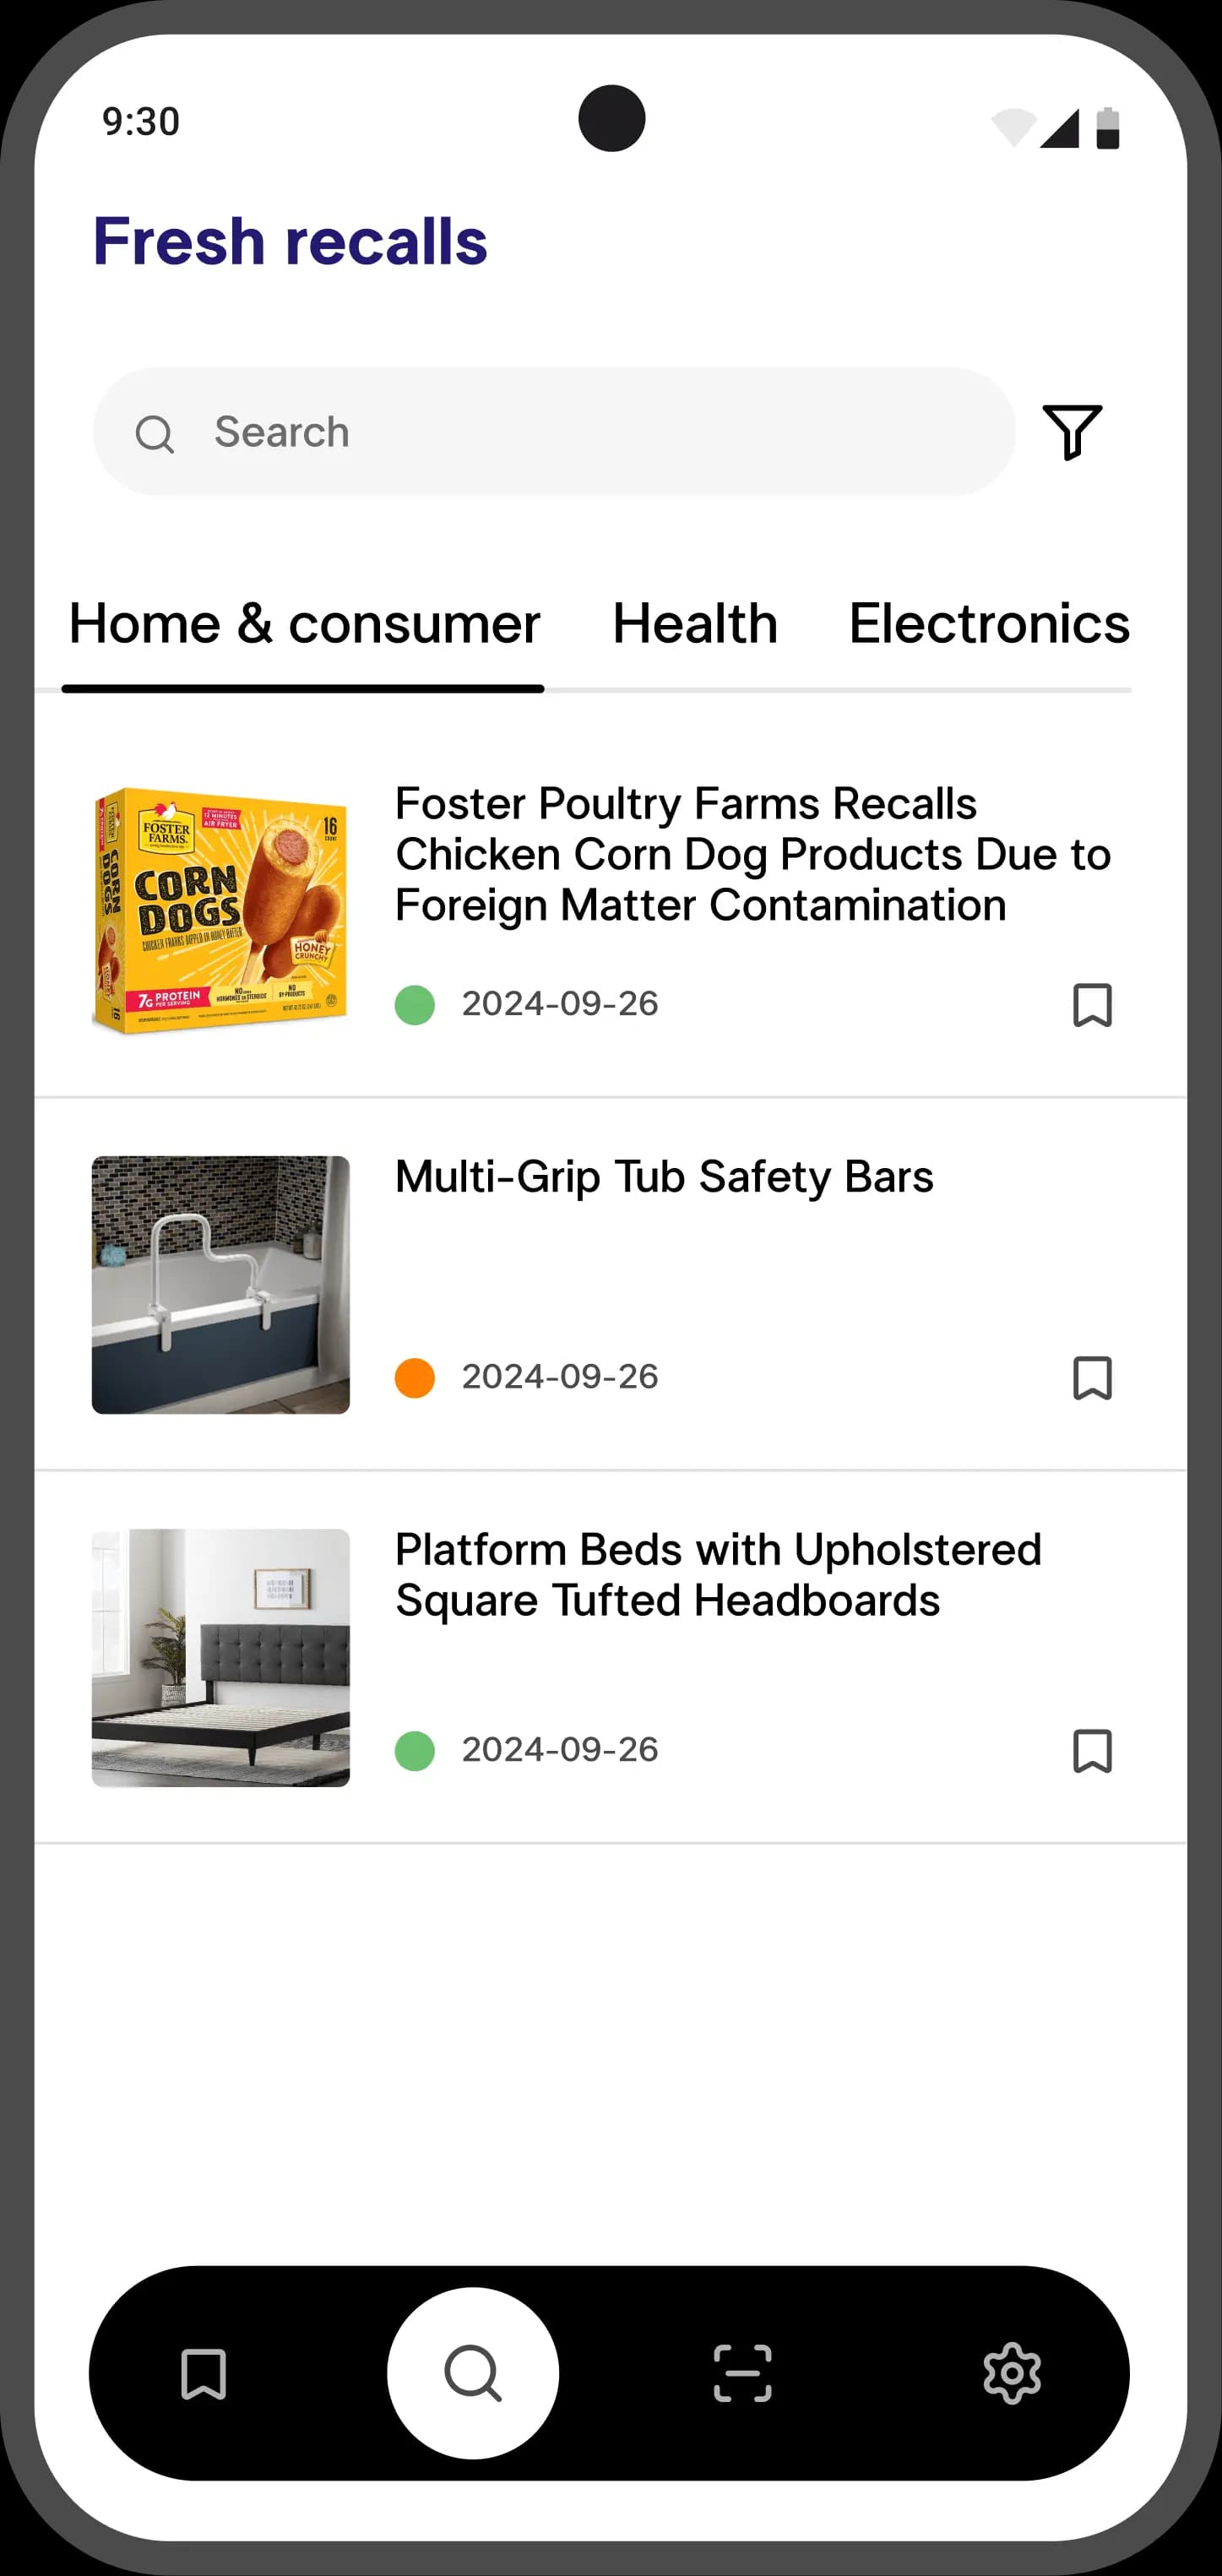Click the orange status dot on Tub Bars
Image resolution: width=1222 pixels, height=2576 pixels.
click(x=415, y=1378)
